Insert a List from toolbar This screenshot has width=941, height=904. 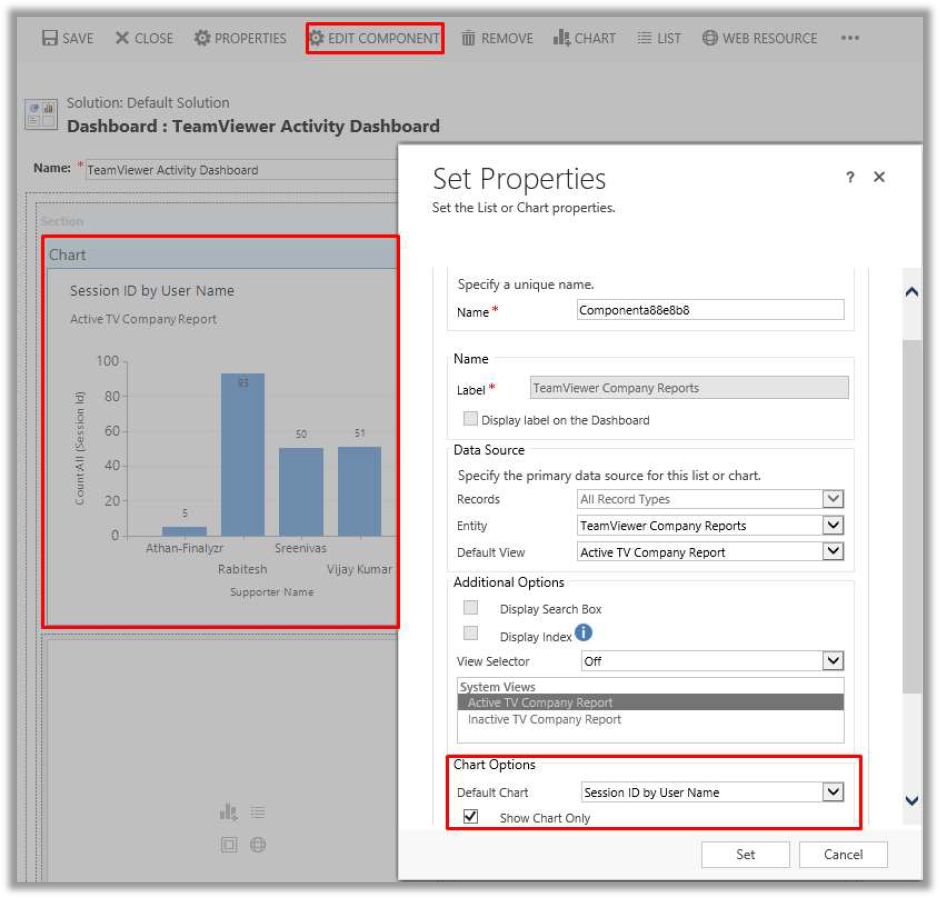coord(658,38)
